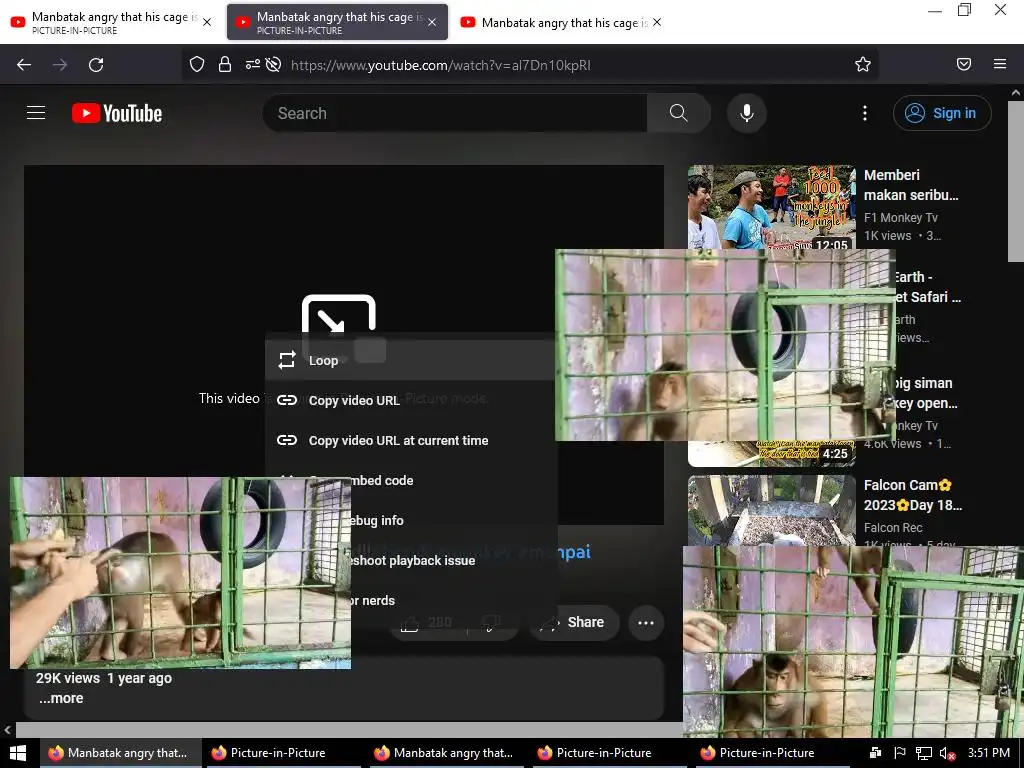
Task: Open the 3:51 PM taskbar clock
Action: [x=989, y=753]
